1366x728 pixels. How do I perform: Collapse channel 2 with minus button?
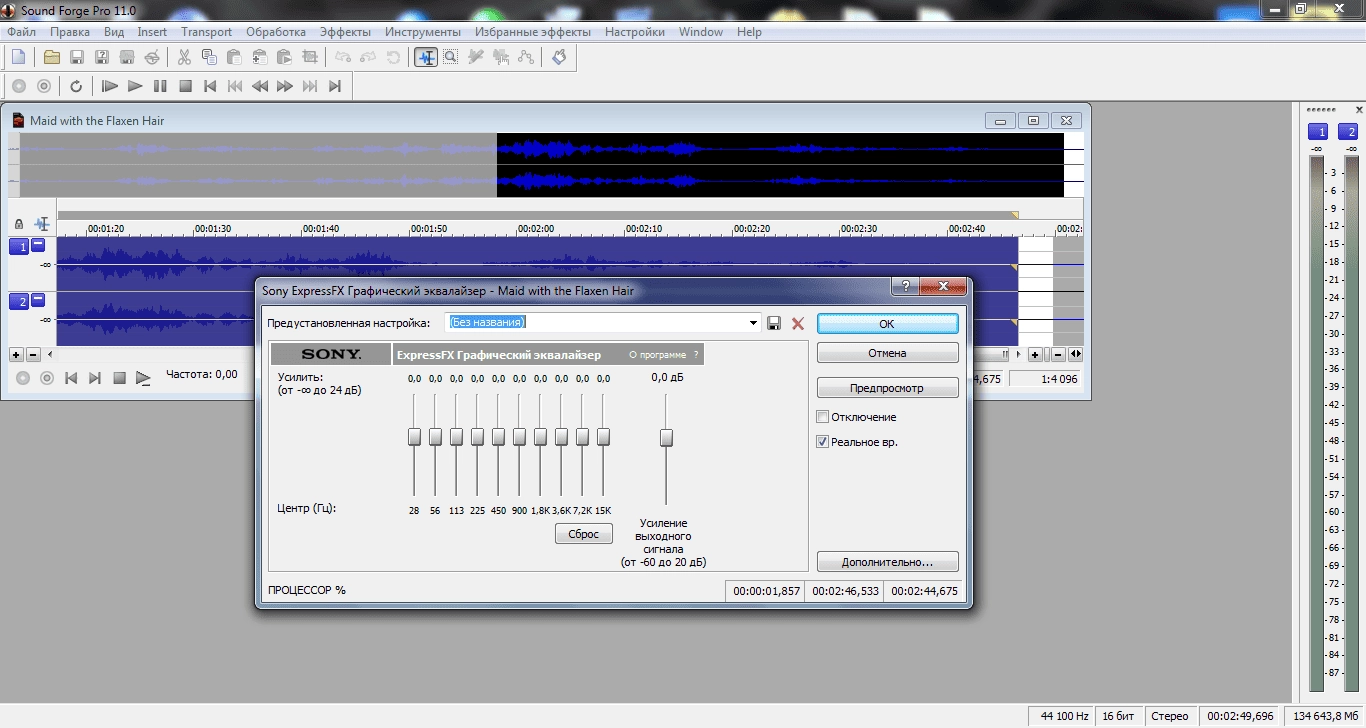pos(39,300)
